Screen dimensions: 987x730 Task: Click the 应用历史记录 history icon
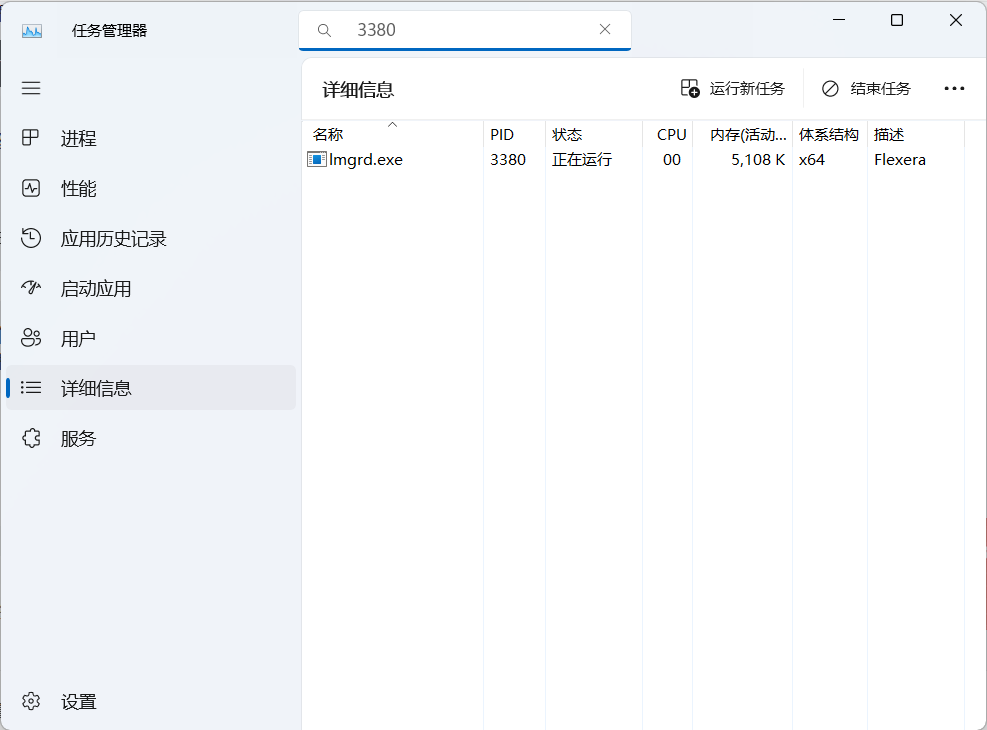coord(31,238)
